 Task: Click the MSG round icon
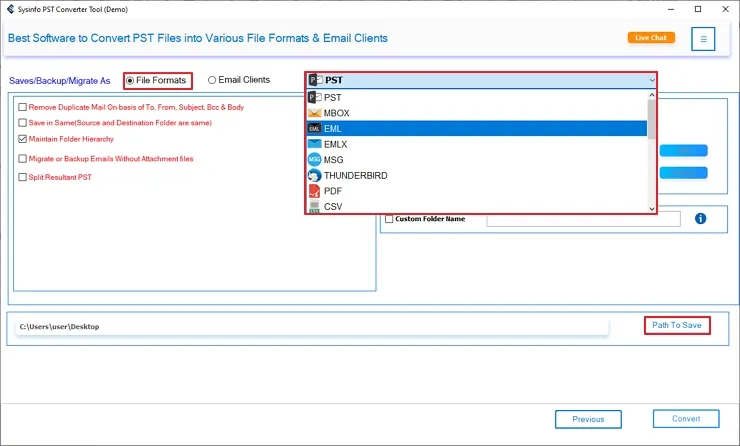[x=314, y=160]
